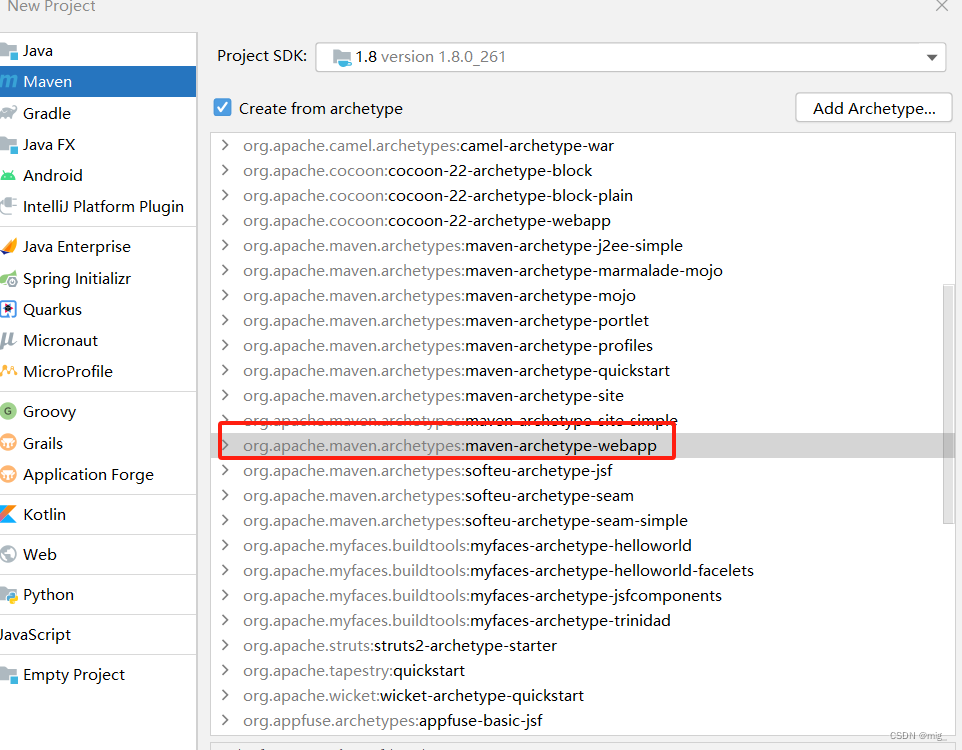Expand cocoon-22-archetype-block node

(x=225, y=170)
